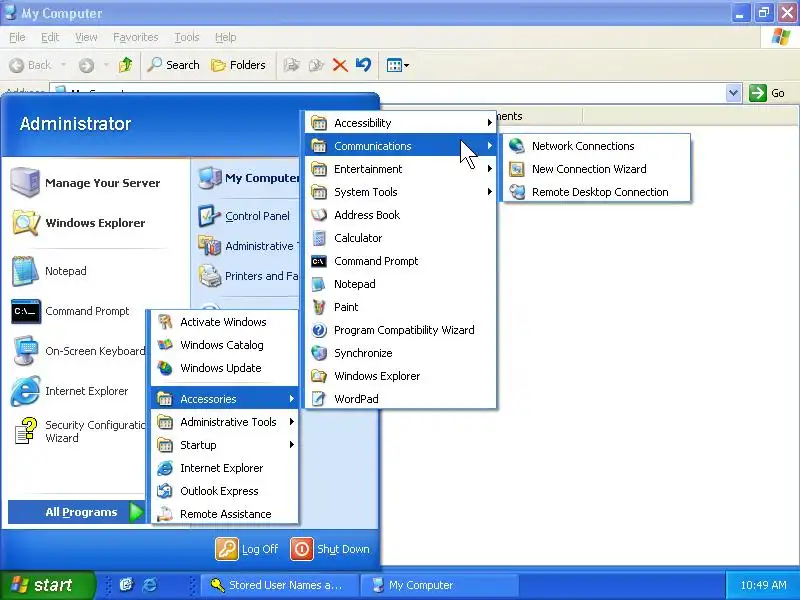Launch On-Screen Keyboard
The height and width of the screenshot is (600, 800).
[x=78, y=351]
